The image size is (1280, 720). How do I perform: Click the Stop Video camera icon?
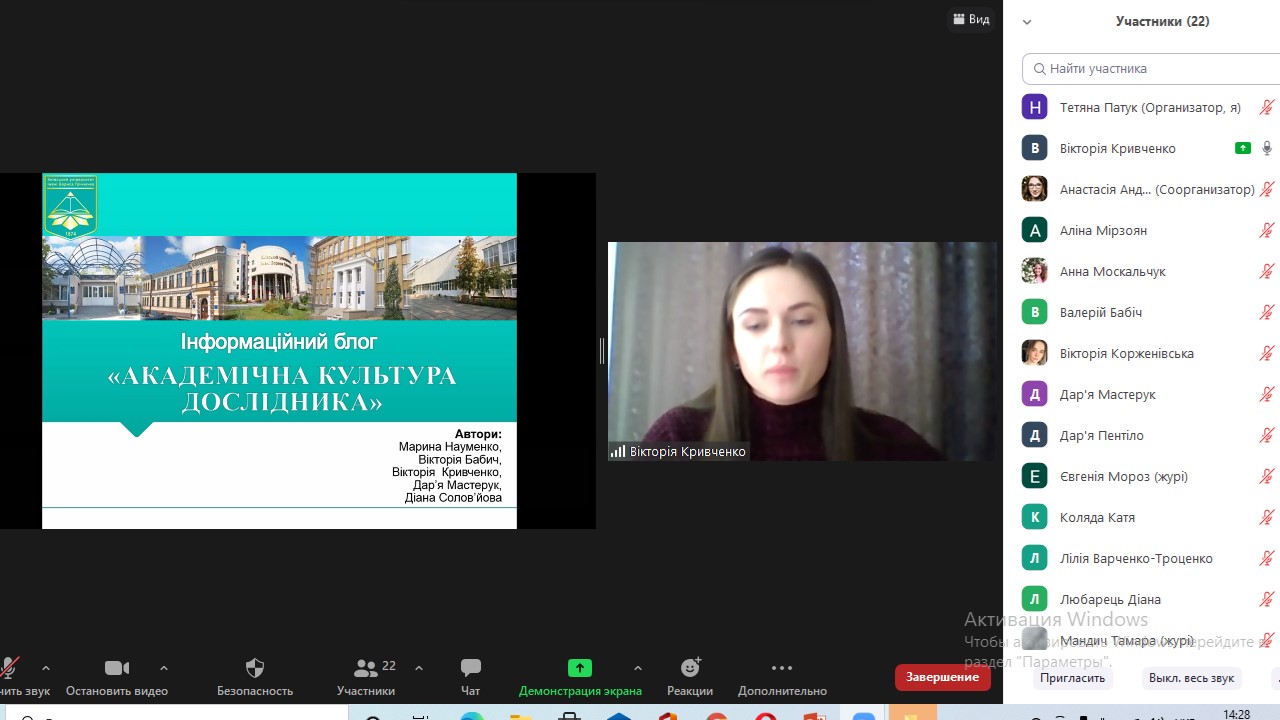(117, 668)
